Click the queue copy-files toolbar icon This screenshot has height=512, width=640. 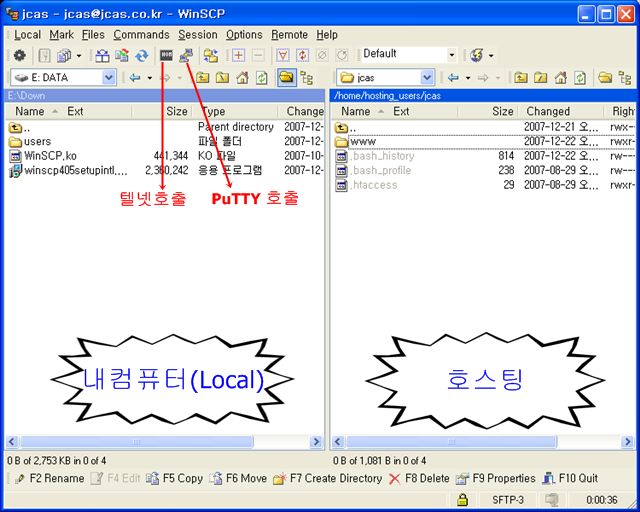tap(64, 55)
